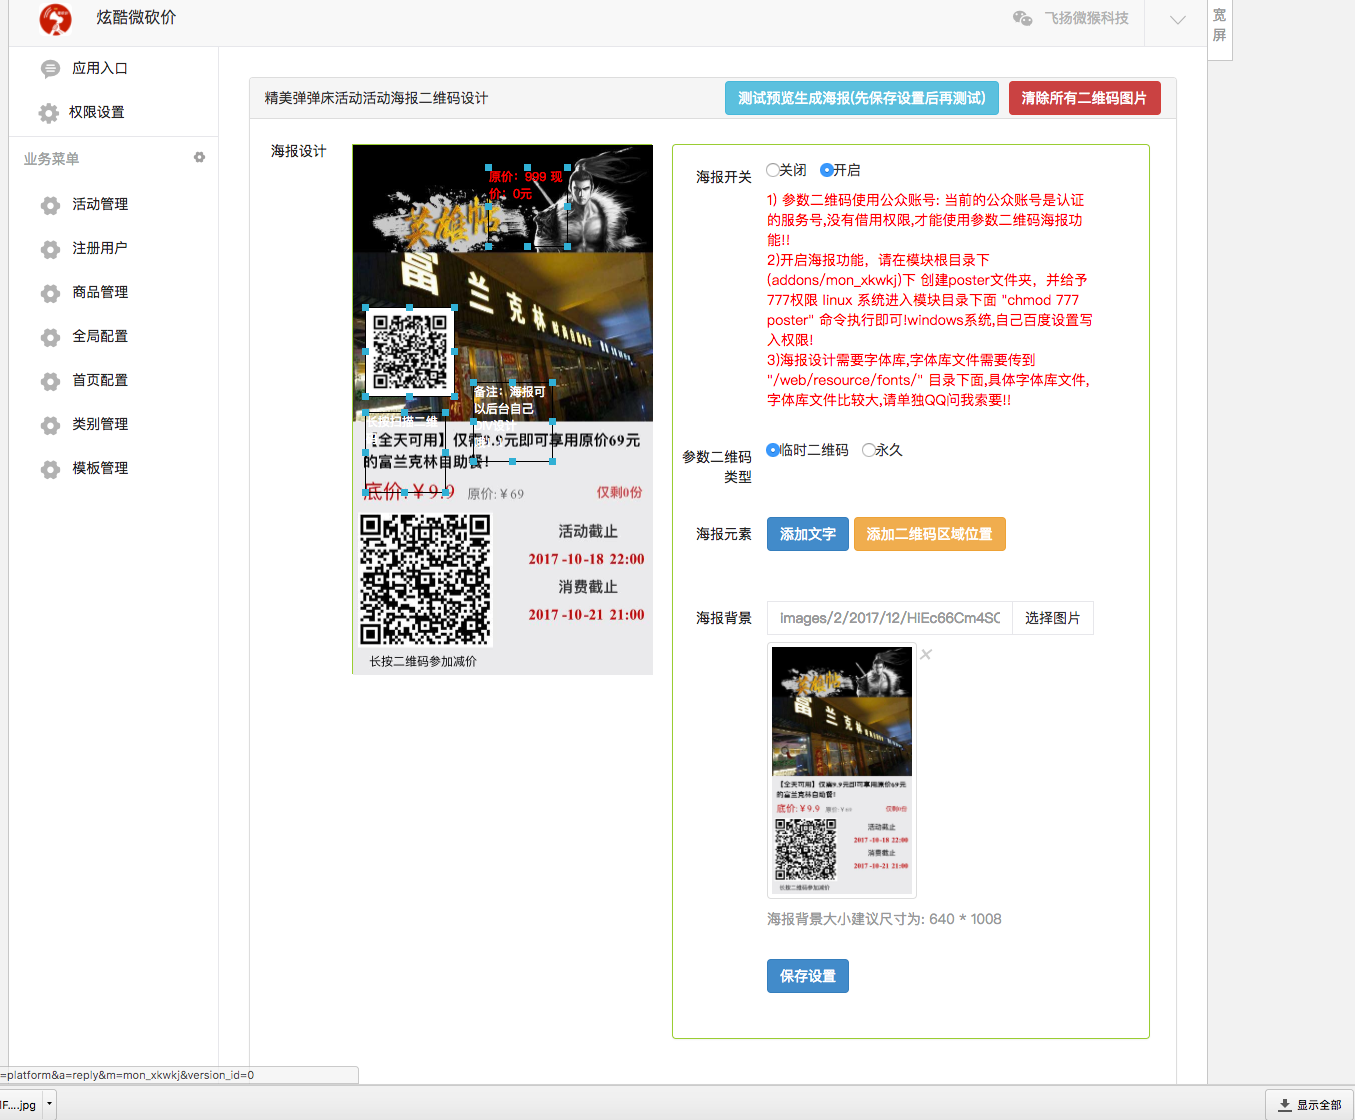Click the 添加文字 button

(x=808, y=534)
